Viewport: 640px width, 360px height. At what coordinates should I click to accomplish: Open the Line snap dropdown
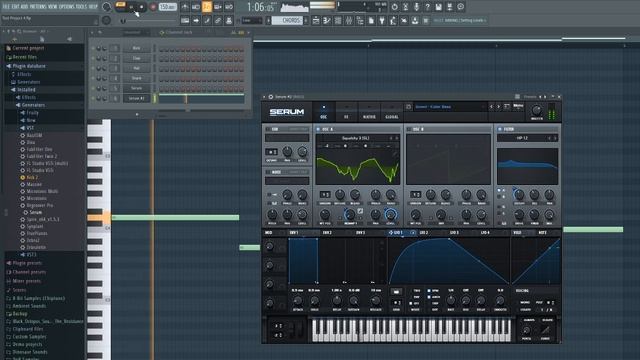click(x=251, y=20)
